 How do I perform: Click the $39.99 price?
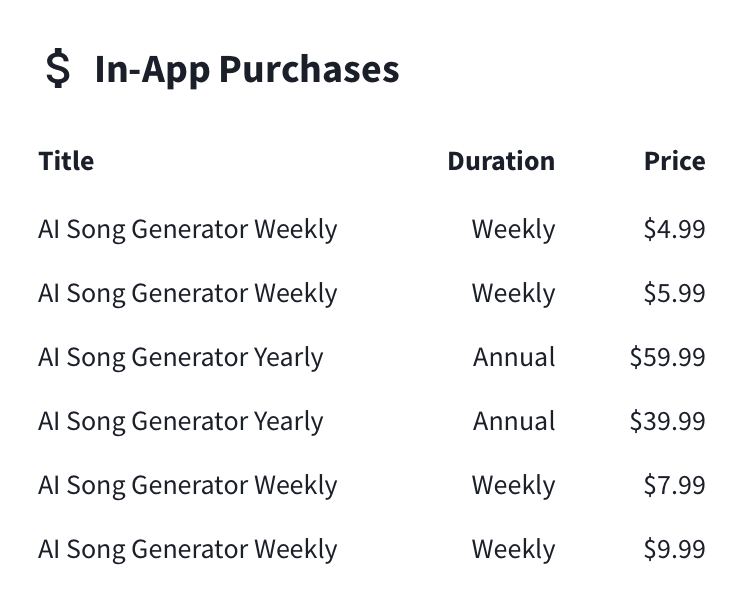click(668, 421)
